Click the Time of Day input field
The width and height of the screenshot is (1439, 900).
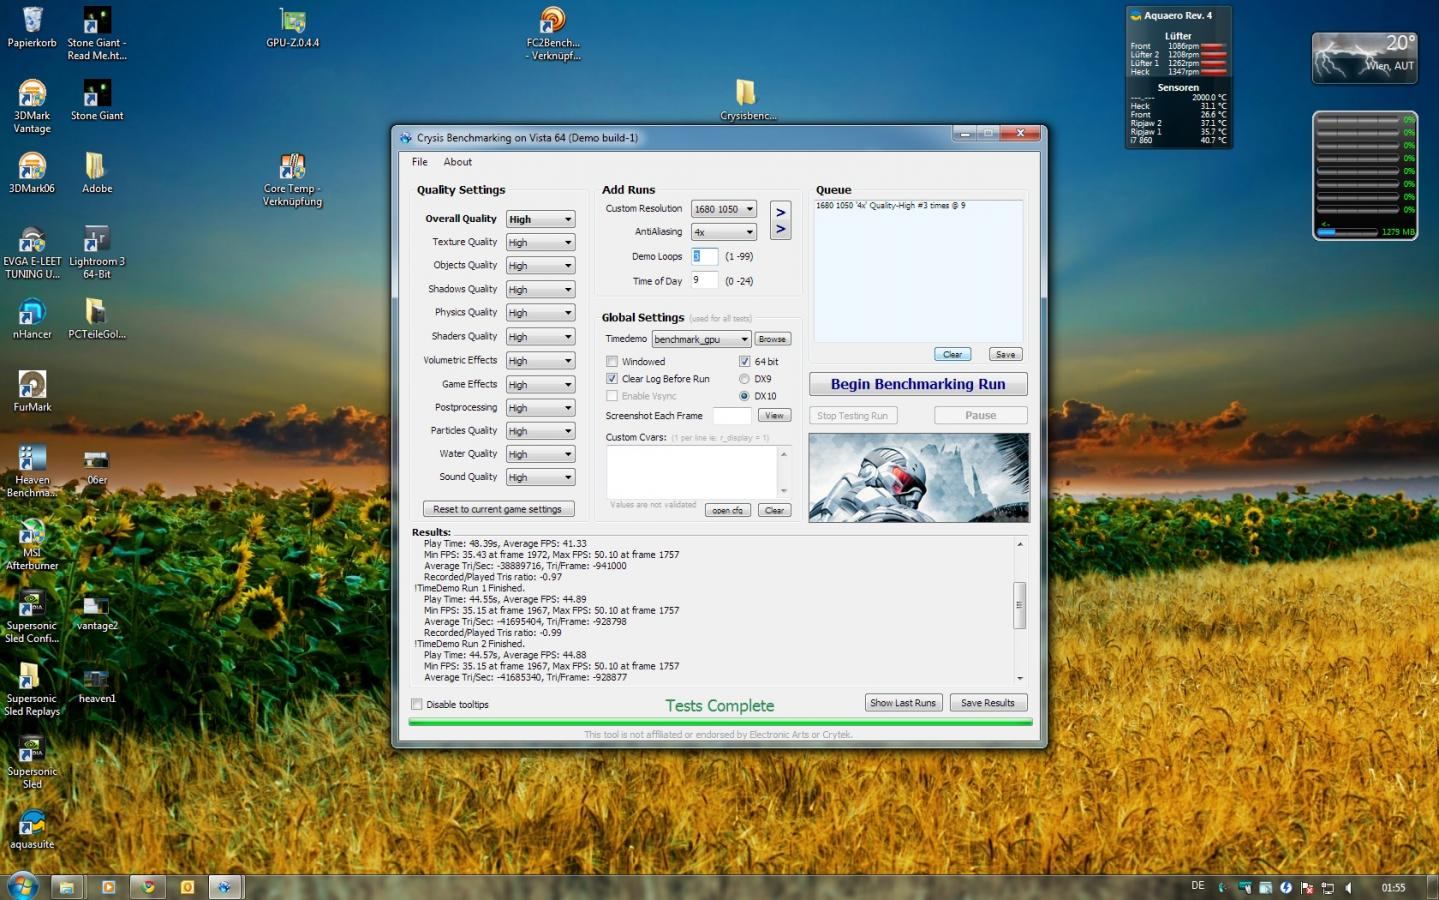coord(704,281)
